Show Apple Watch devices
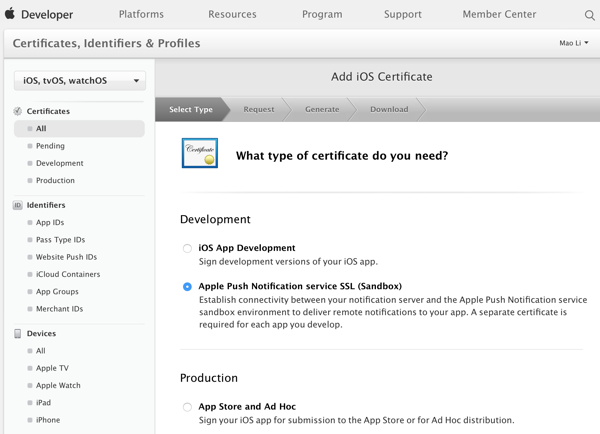Screen dimensions: 600x434 pyautogui.click(x=58, y=385)
